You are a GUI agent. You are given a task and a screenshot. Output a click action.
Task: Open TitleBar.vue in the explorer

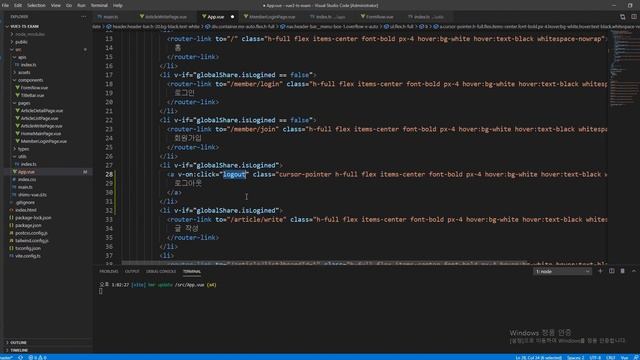pyautogui.click(x=32, y=95)
